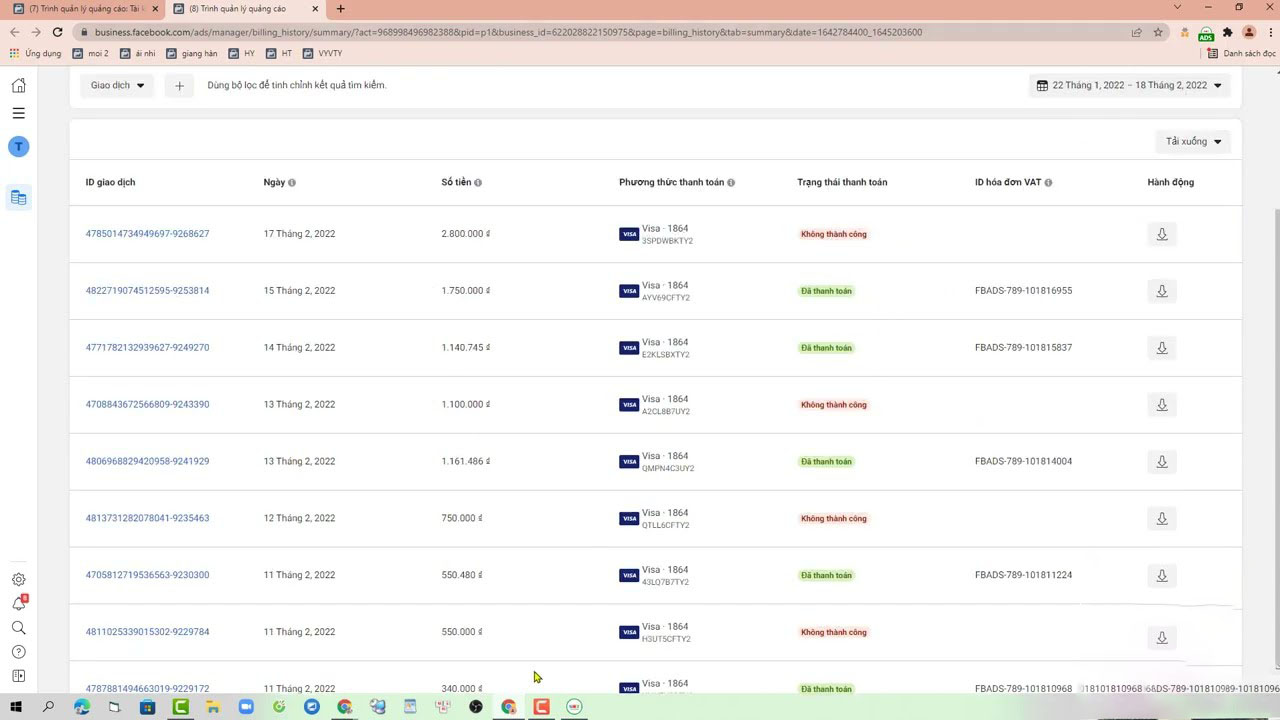
Task: Open transaction 4806968829420958-9241929
Action: coord(148,462)
